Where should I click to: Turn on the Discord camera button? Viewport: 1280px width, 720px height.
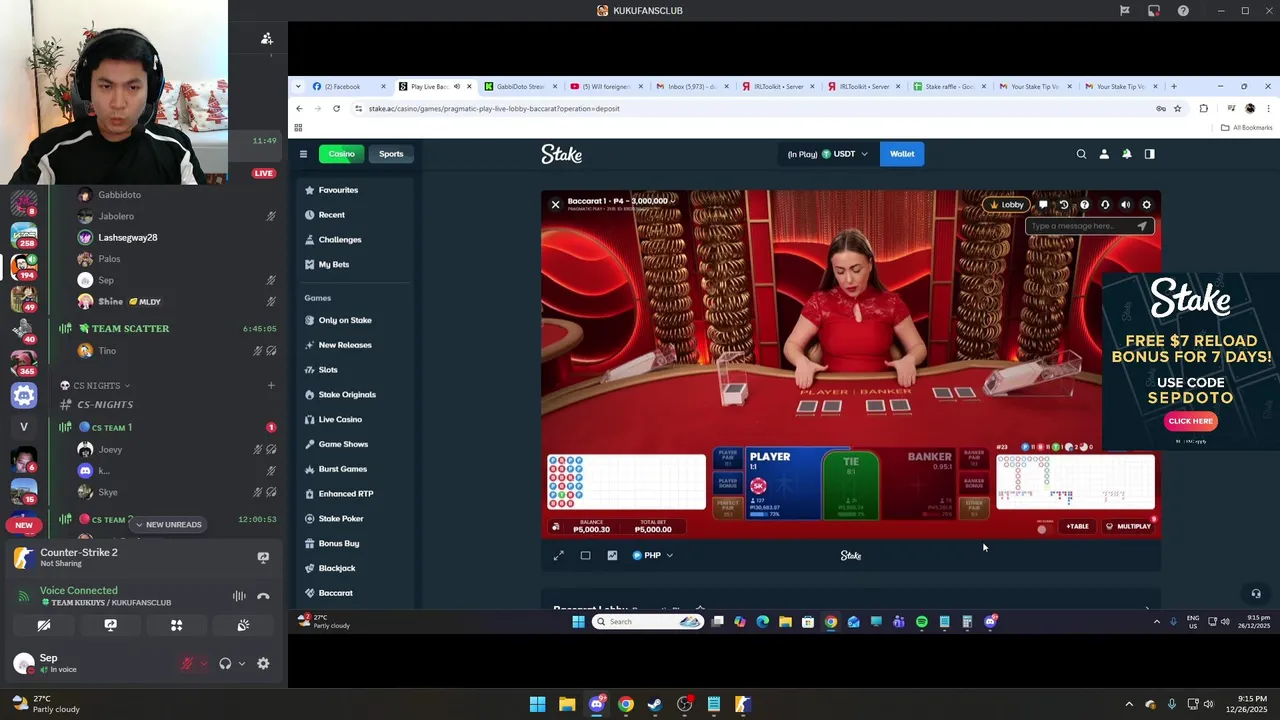click(44, 625)
